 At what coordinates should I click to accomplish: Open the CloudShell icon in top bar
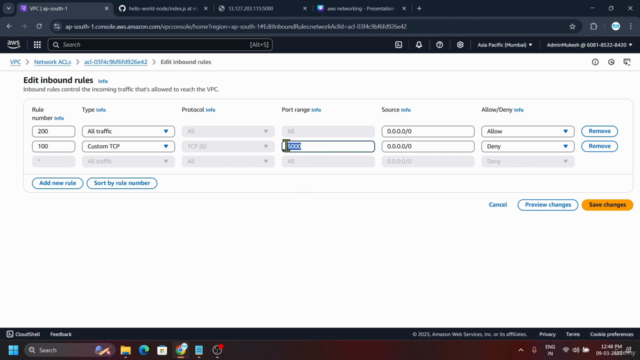tap(398, 44)
